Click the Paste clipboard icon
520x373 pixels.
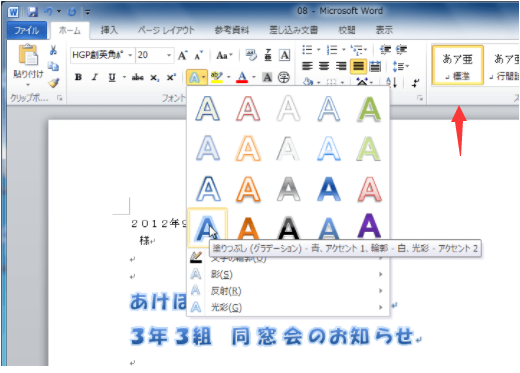(28, 55)
